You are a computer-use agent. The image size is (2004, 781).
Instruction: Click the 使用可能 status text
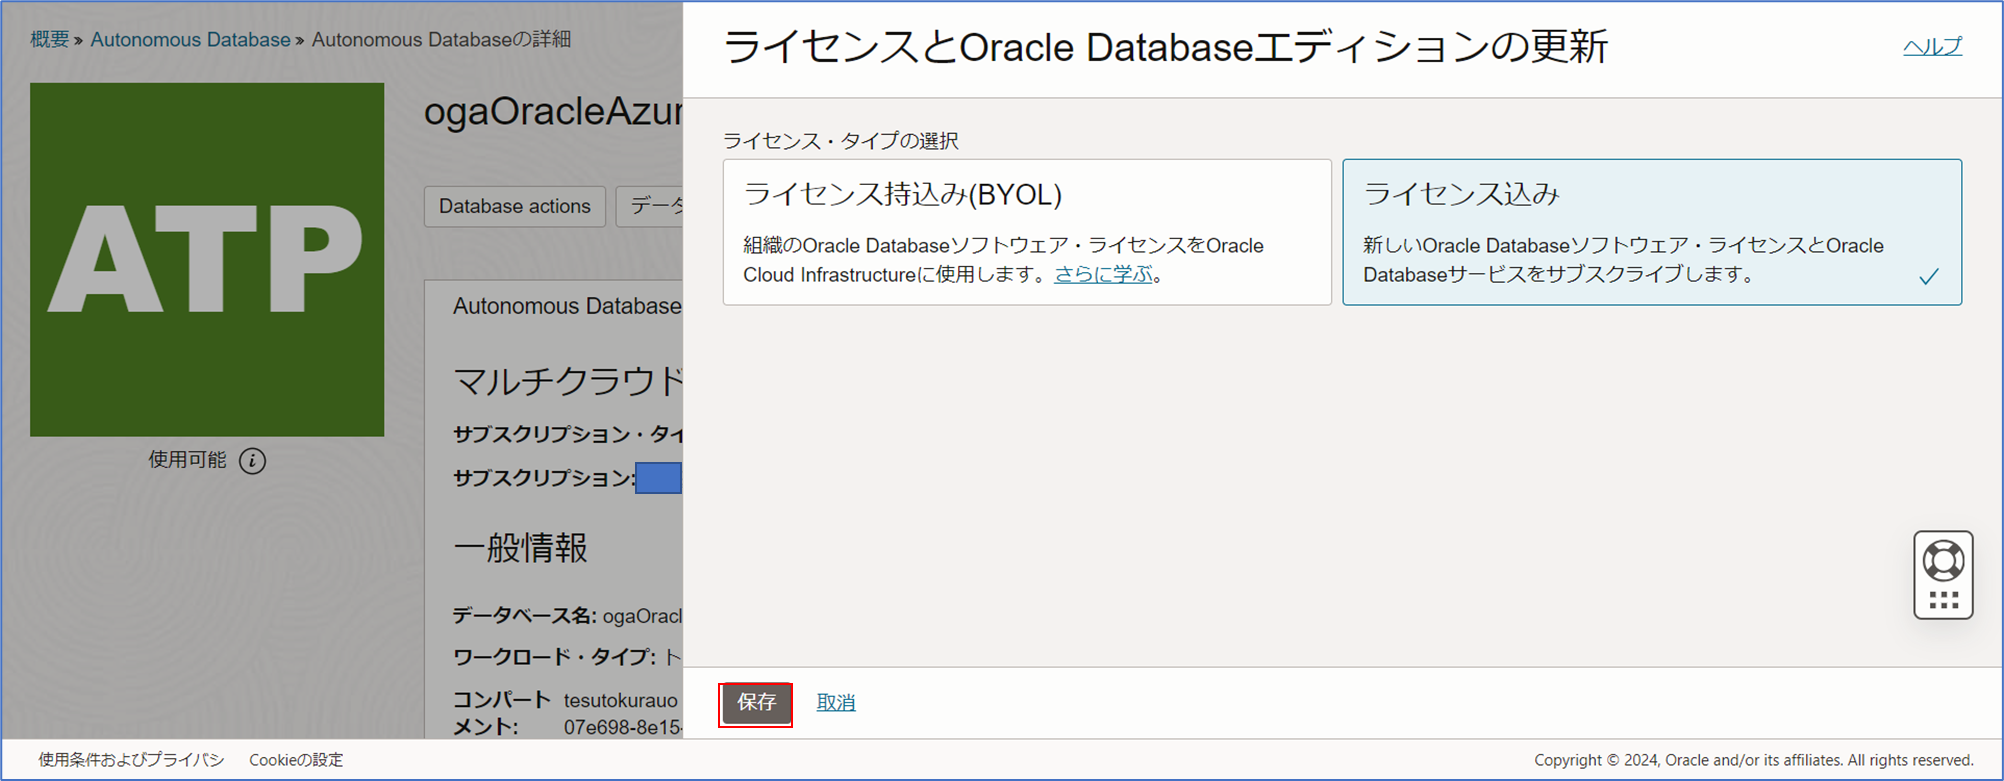tap(187, 460)
